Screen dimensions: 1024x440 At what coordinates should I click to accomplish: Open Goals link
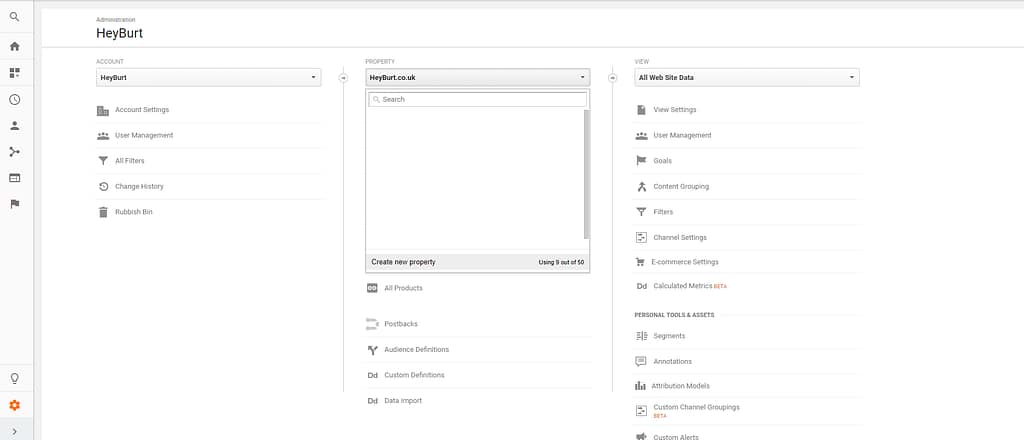[x=662, y=161]
